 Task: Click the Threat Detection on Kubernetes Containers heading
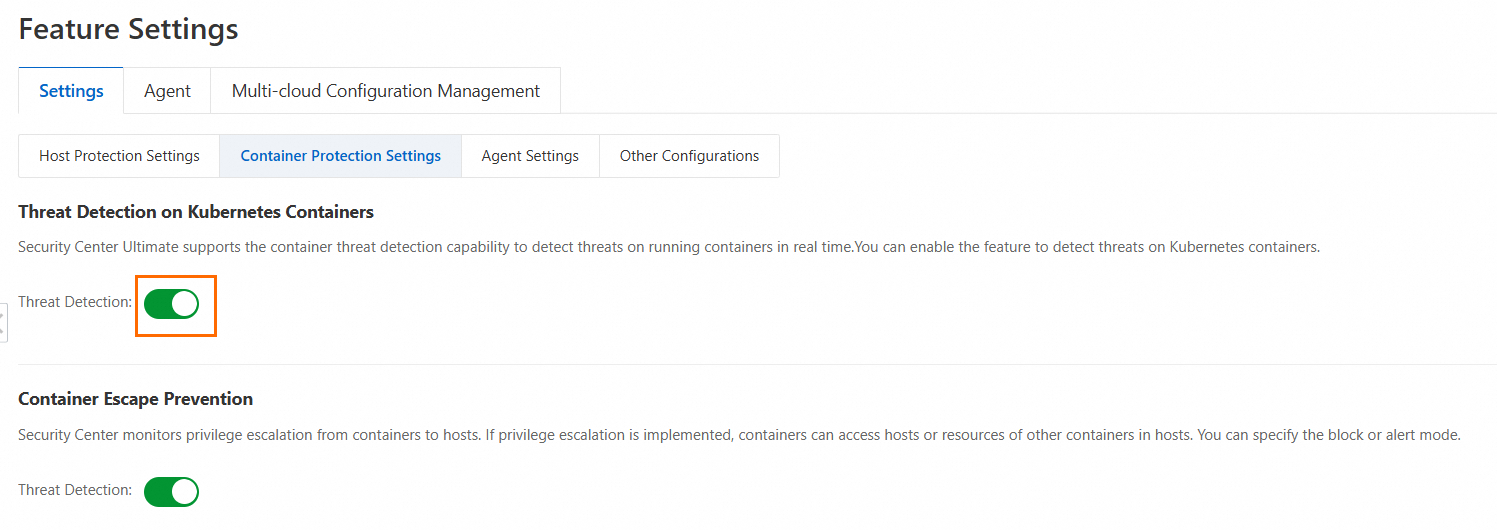pos(196,212)
